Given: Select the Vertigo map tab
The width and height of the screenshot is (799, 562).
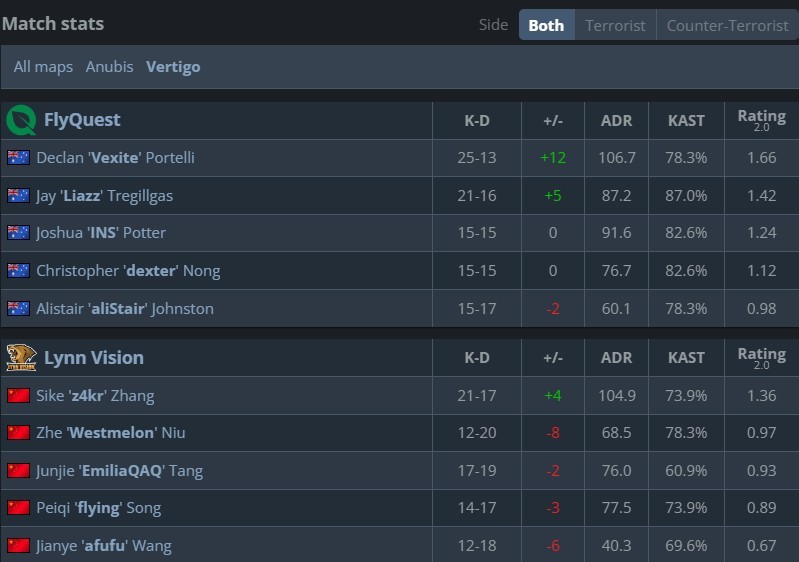Looking at the screenshot, I should pos(173,67).
